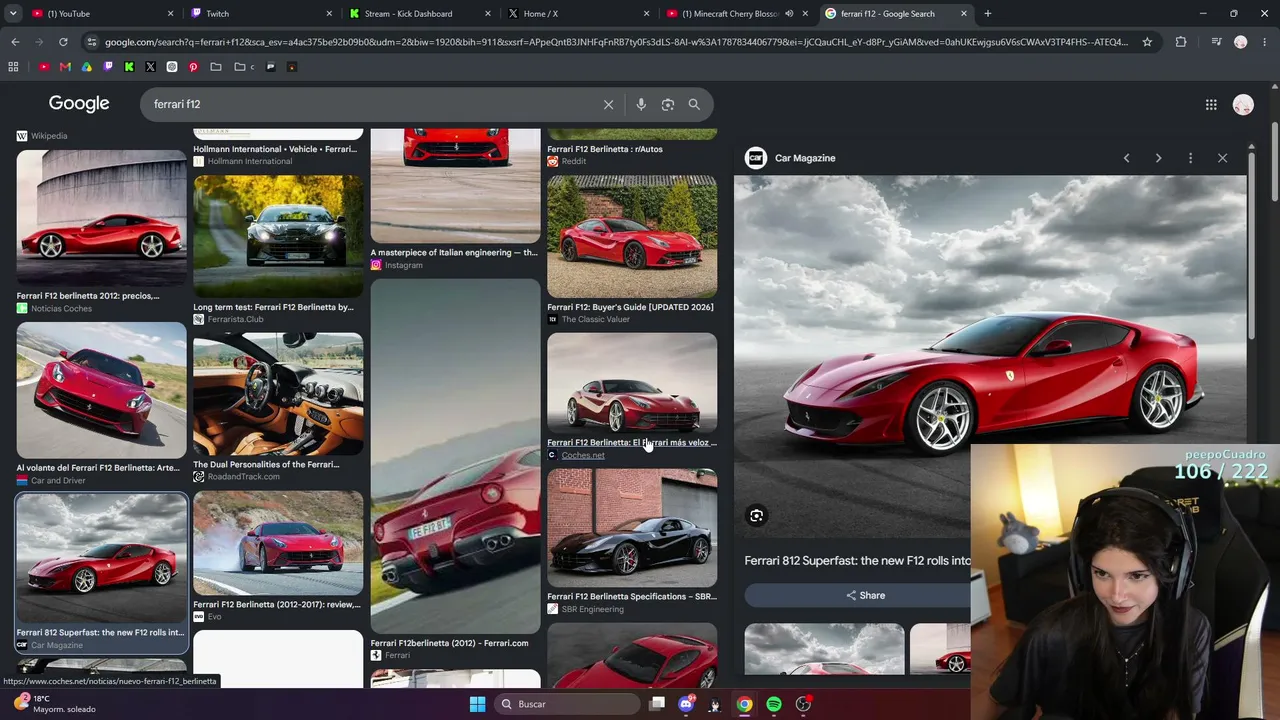
Task: Open Task View on the taskbar
Action: click(657, 704)
